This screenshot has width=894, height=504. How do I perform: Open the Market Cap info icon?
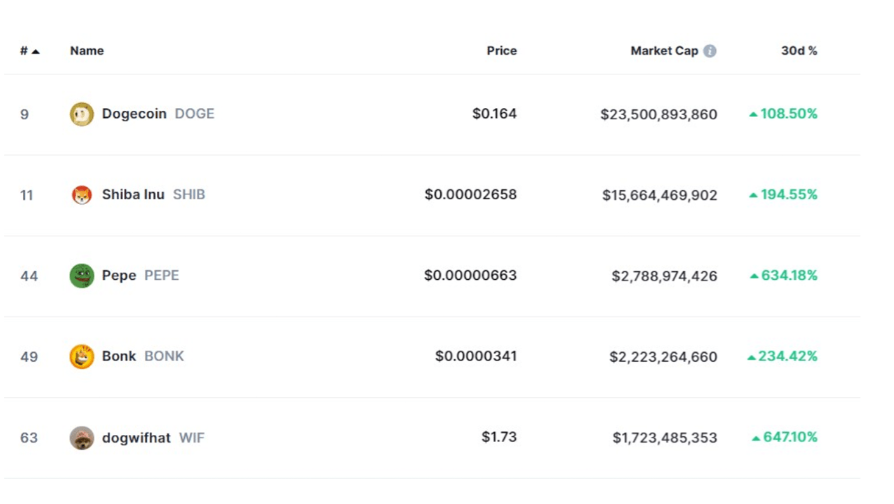click(x=710, y=51)
